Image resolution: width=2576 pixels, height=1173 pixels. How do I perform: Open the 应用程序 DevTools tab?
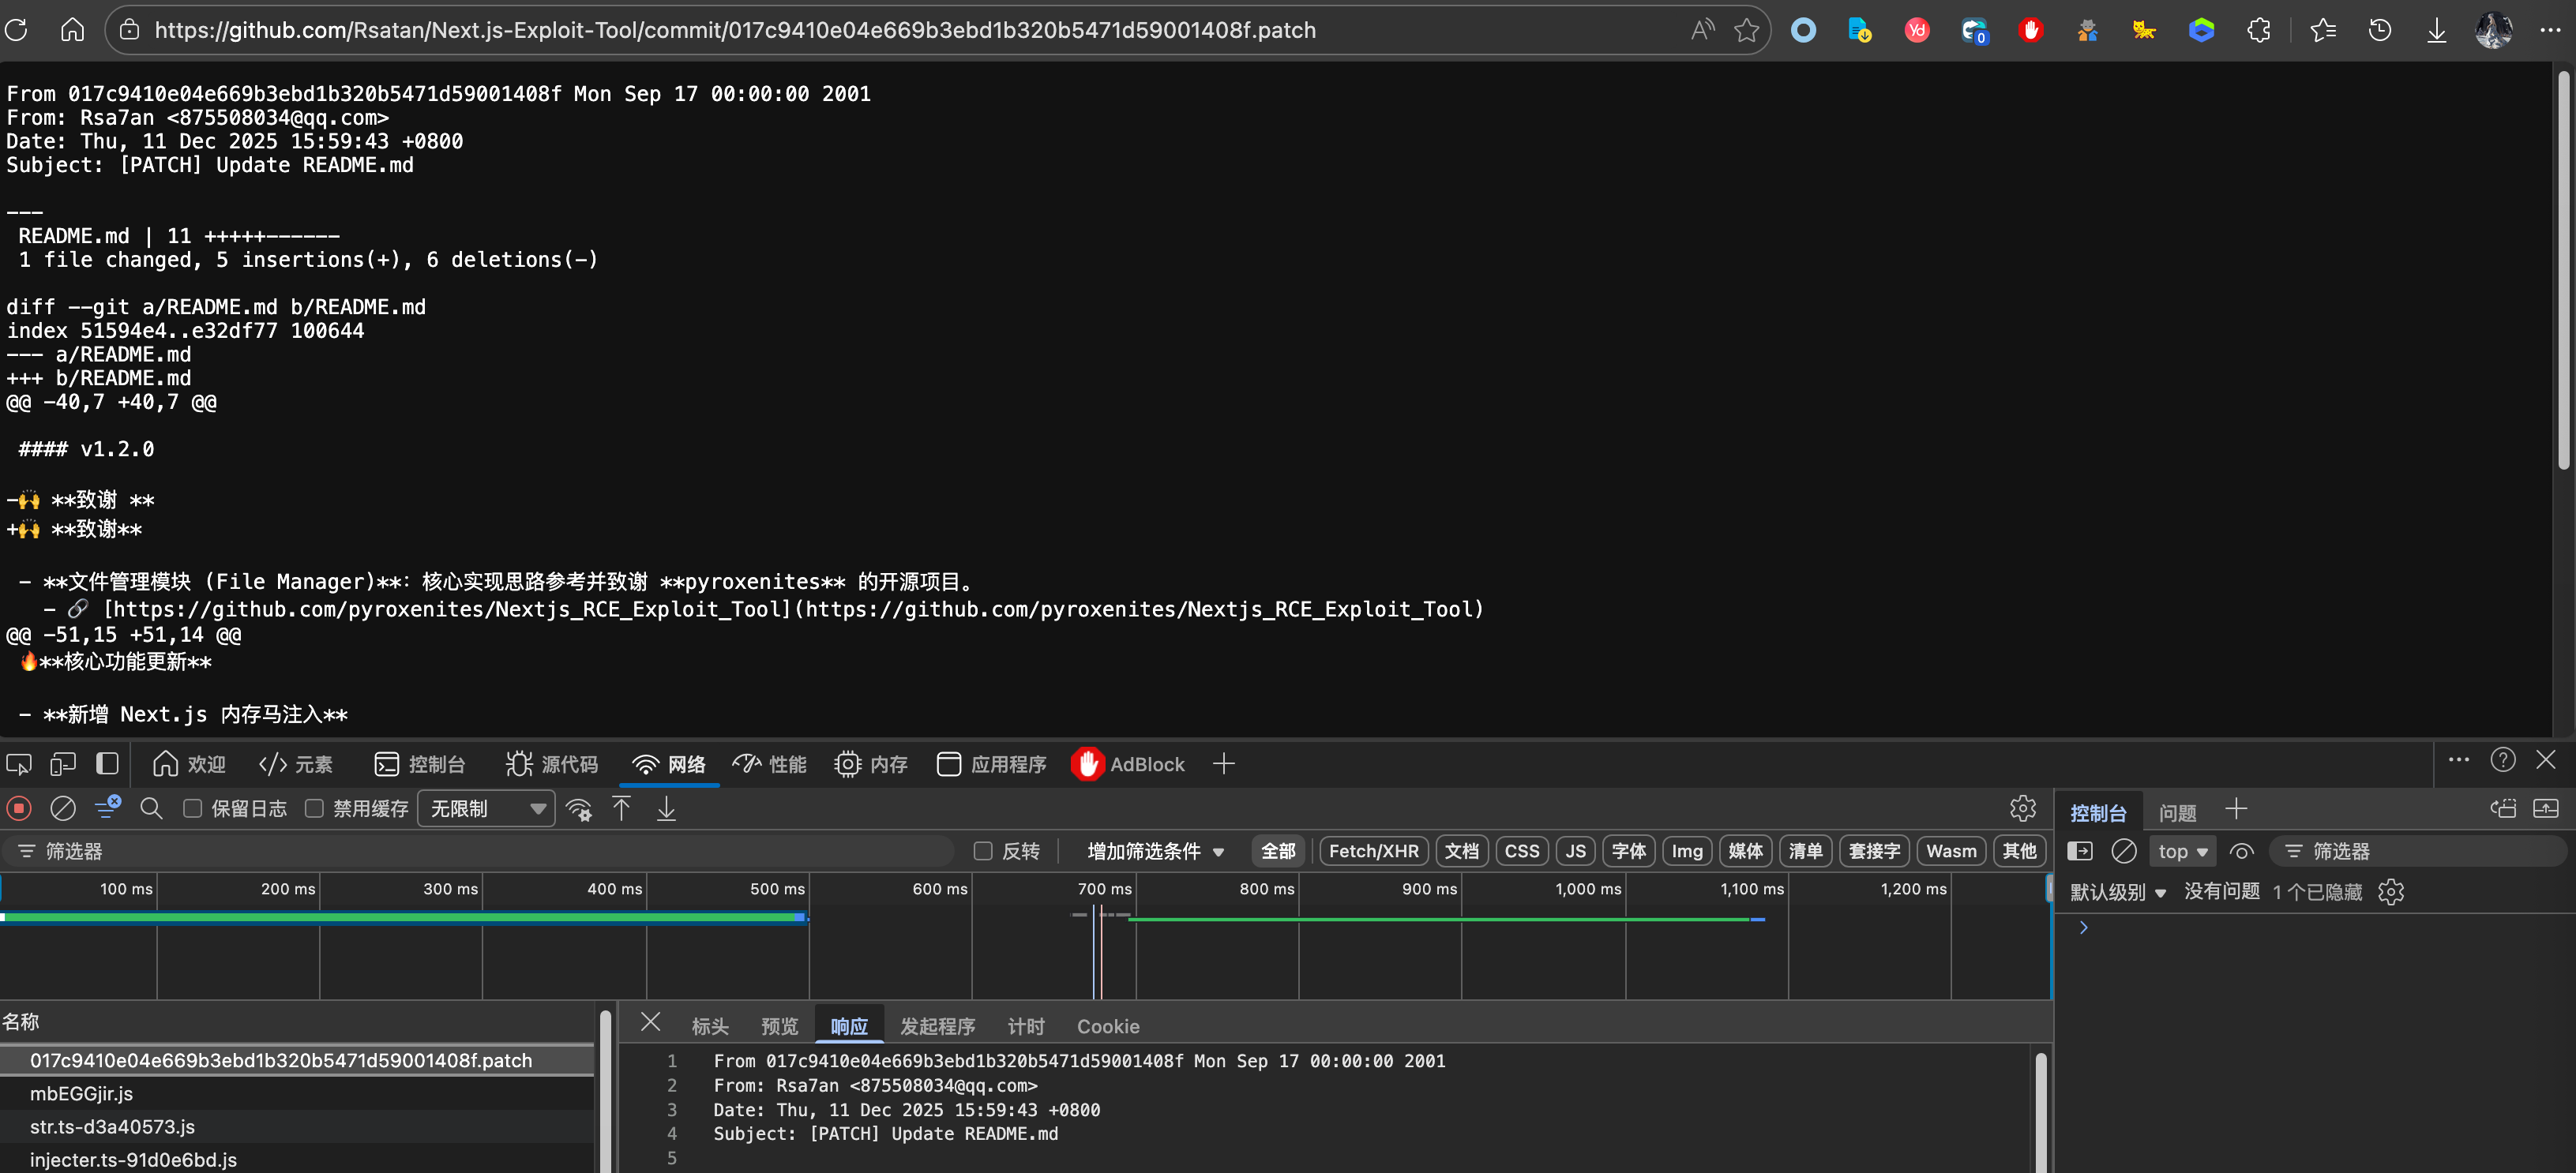click(991, 764)
